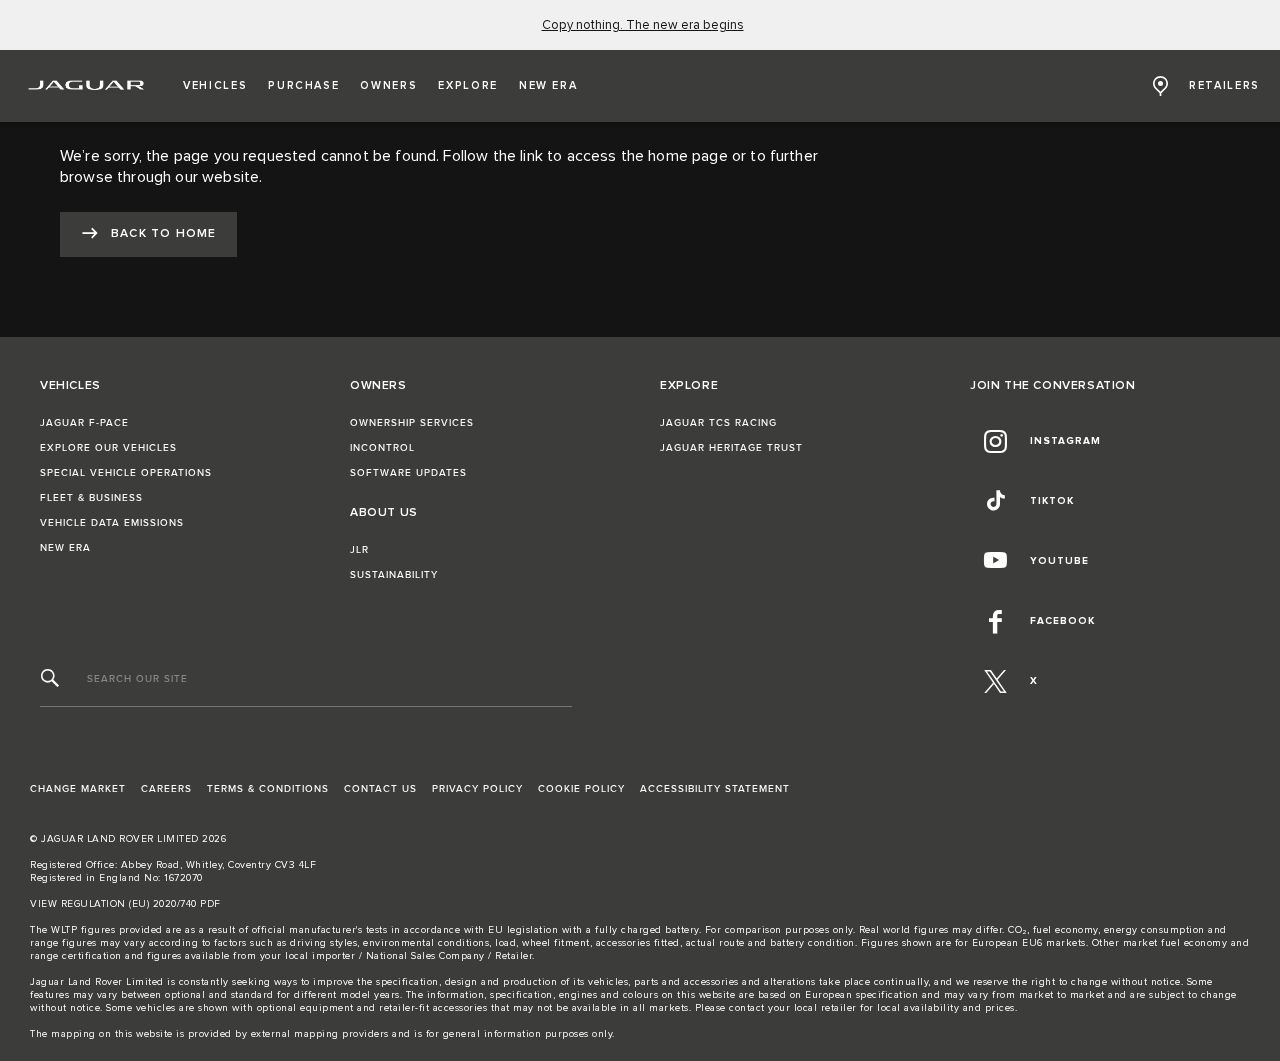Viewport: 1280px width, 1061px height.
Task: Open InControl footer link
Action: (382, 448)
